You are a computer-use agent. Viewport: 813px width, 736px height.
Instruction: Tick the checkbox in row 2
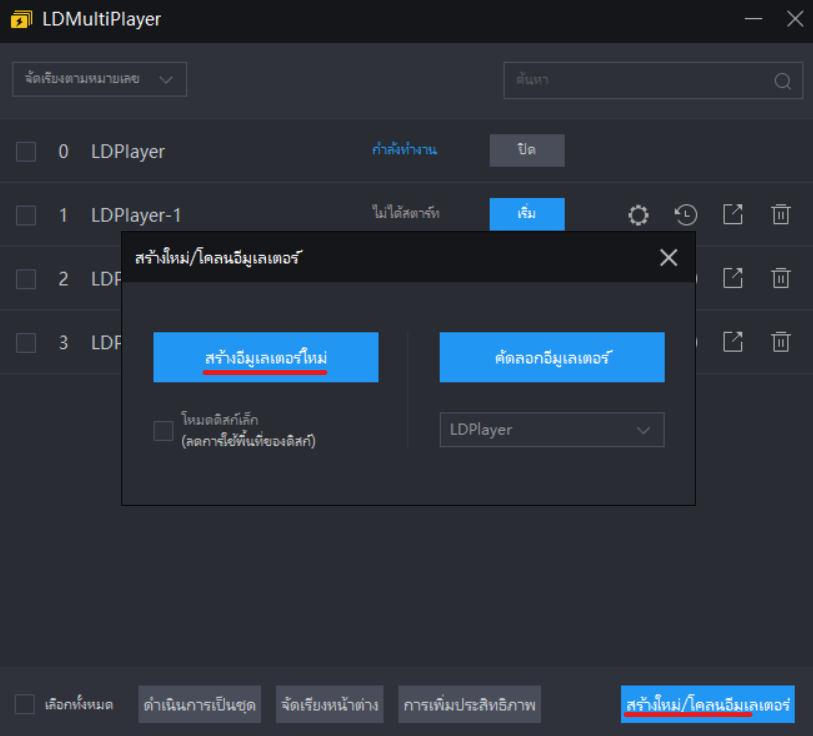click(x=26, y=279)
